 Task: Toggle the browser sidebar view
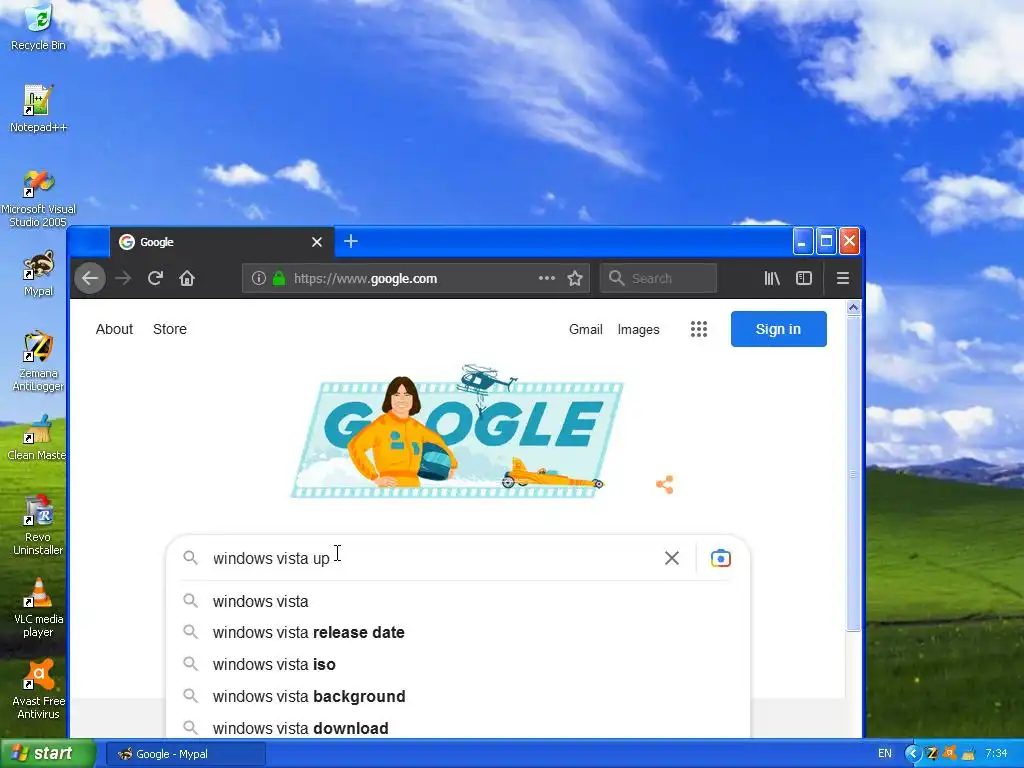pos(804,279)
